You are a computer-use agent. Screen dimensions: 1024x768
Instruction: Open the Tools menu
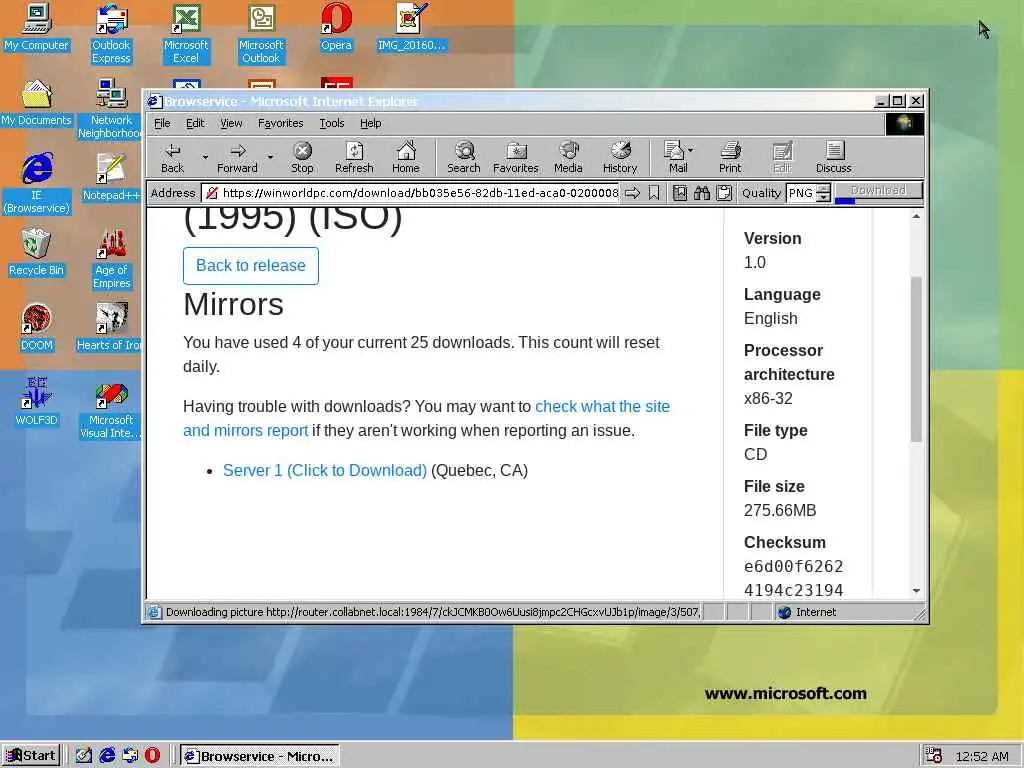[332, 123]
